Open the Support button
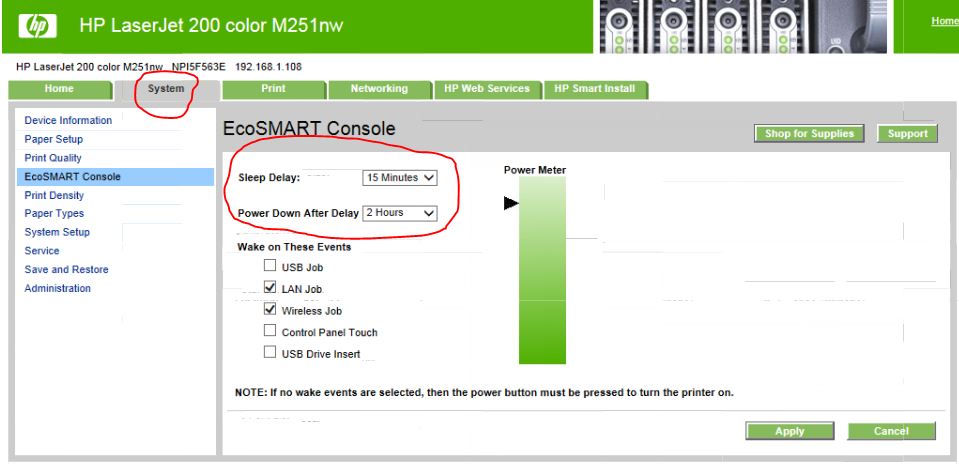The width and height of the screenshot is (959, 464). 908,133
